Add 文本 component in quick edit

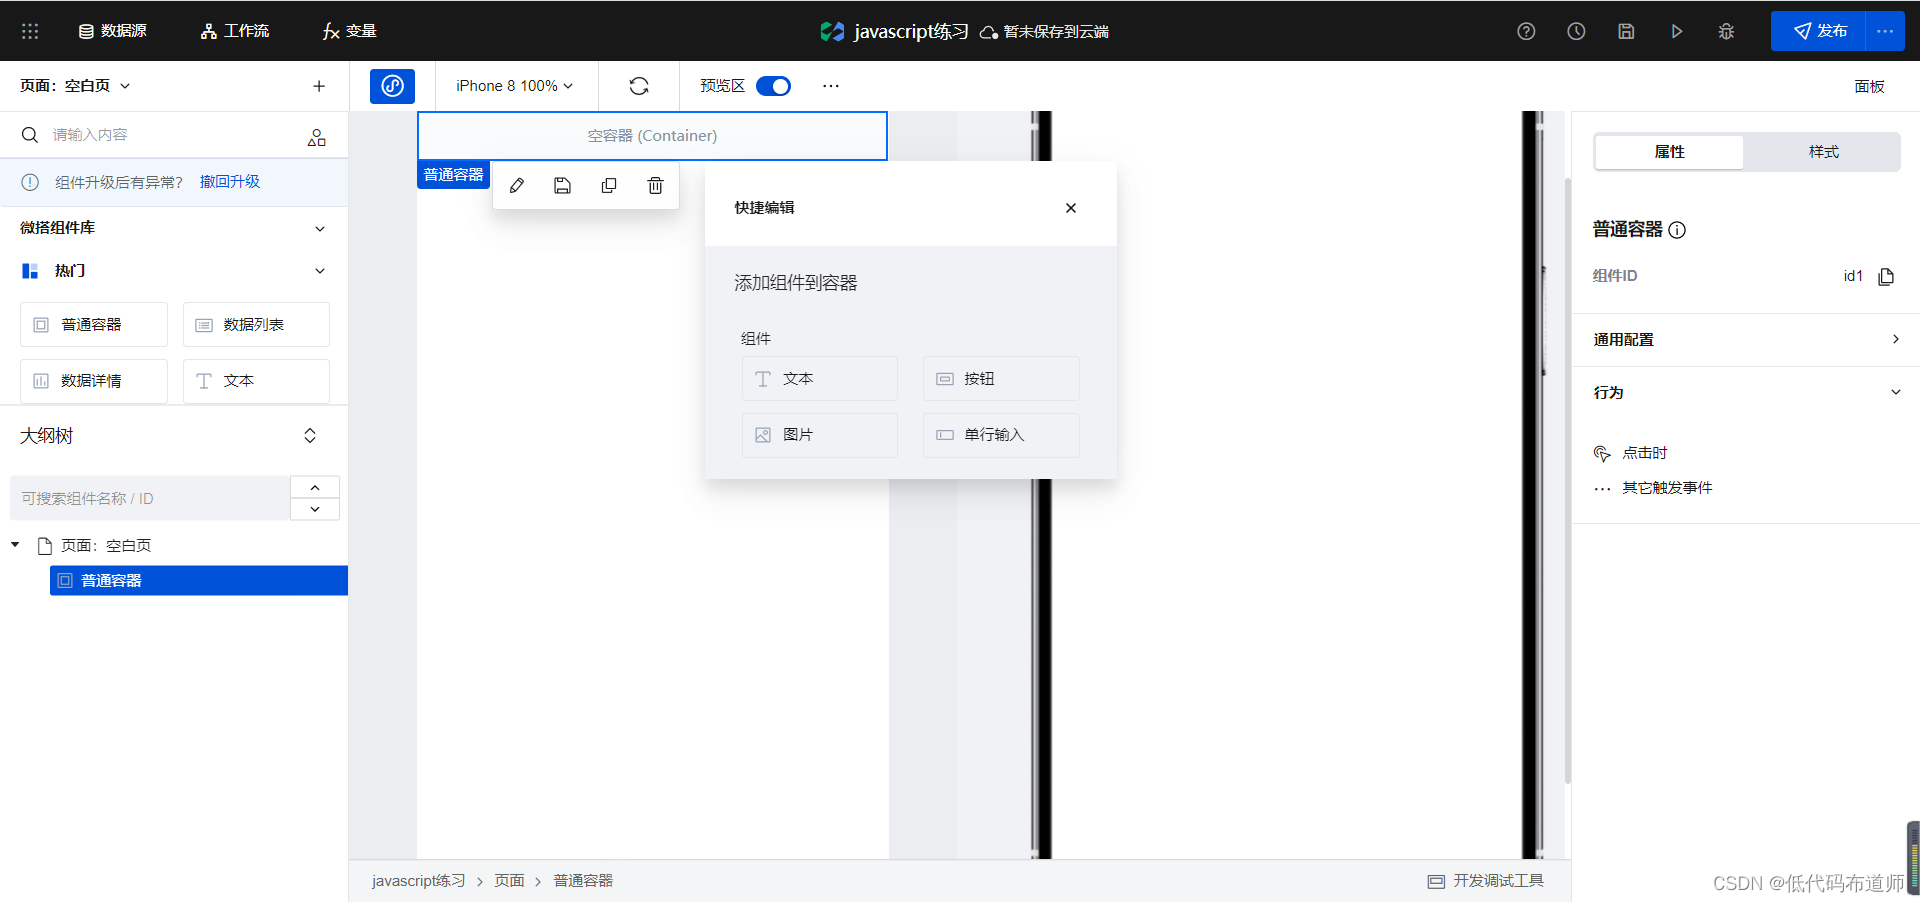[820, 379]
